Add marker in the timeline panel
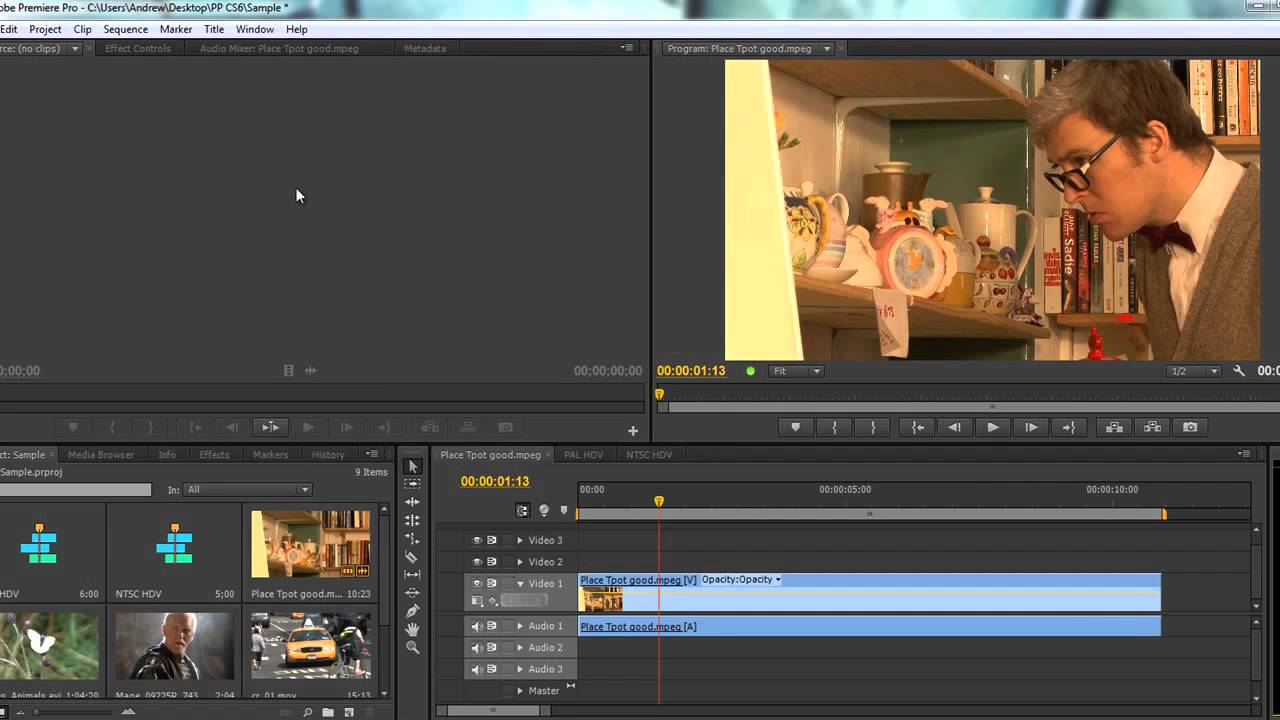The image size is (1280, 720). [563, 510]
